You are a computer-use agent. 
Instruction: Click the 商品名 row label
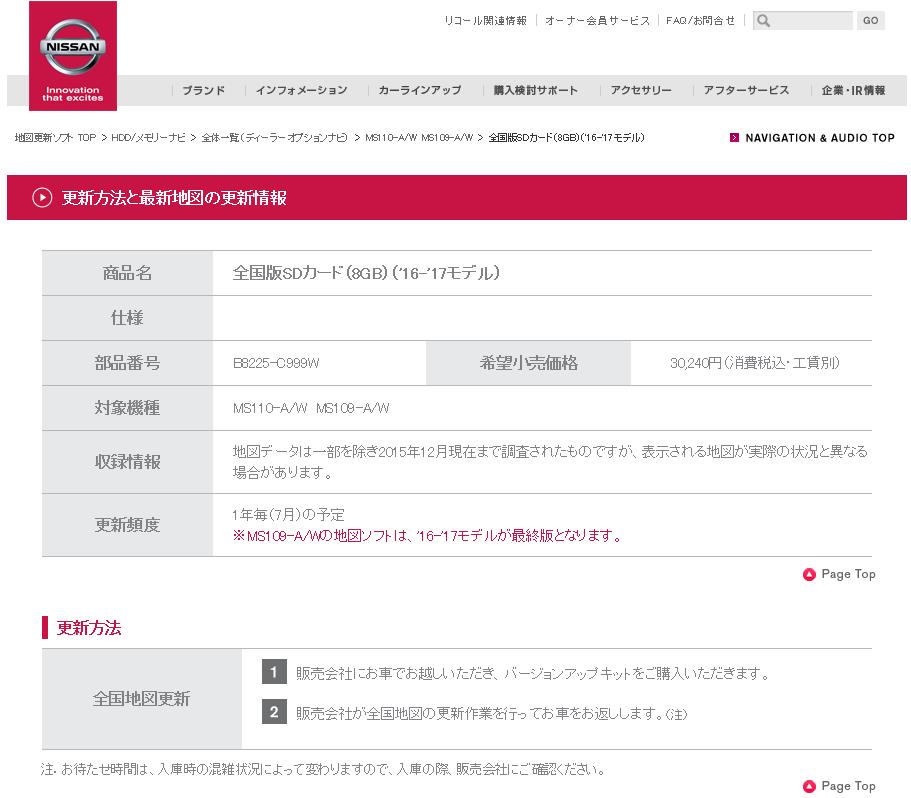coord(127,273)
